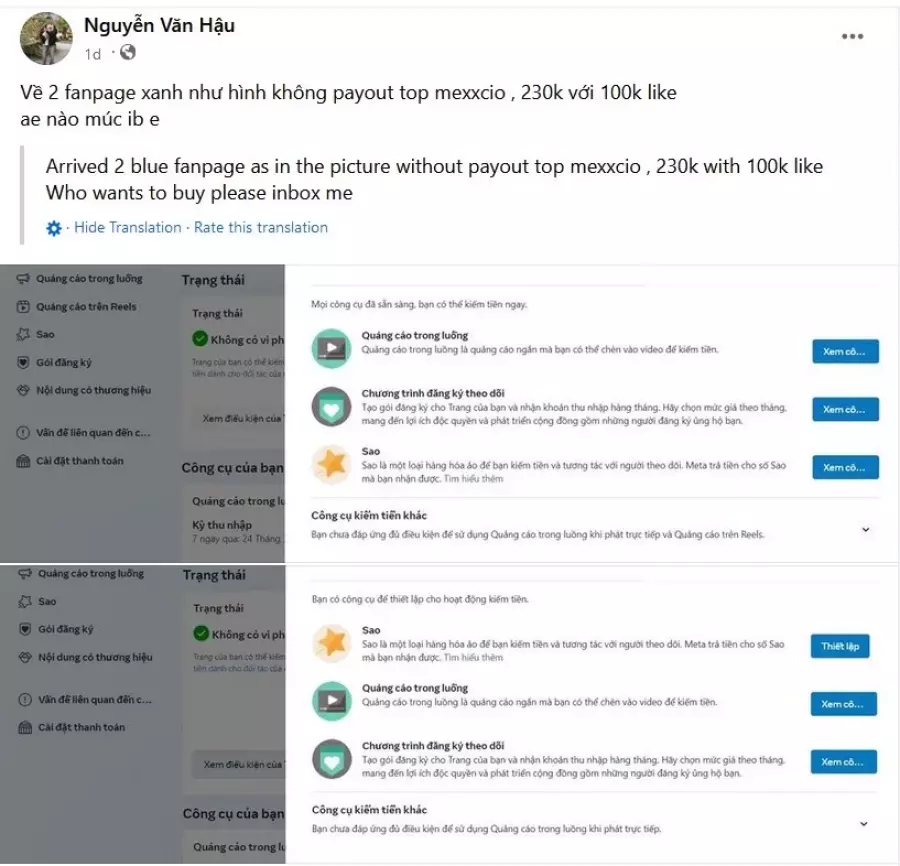Click Xem cô... button beside lower Chương trình đăng ký
Screen dimensions: 900x866
[844, 762]
